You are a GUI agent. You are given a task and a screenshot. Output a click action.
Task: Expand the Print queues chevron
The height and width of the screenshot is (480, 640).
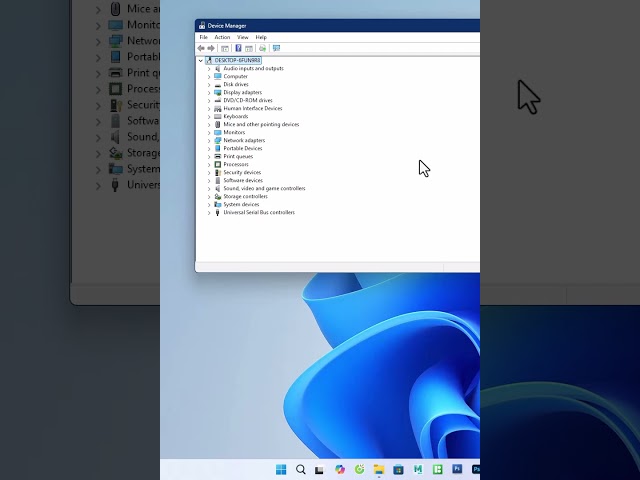coord(209,156)
